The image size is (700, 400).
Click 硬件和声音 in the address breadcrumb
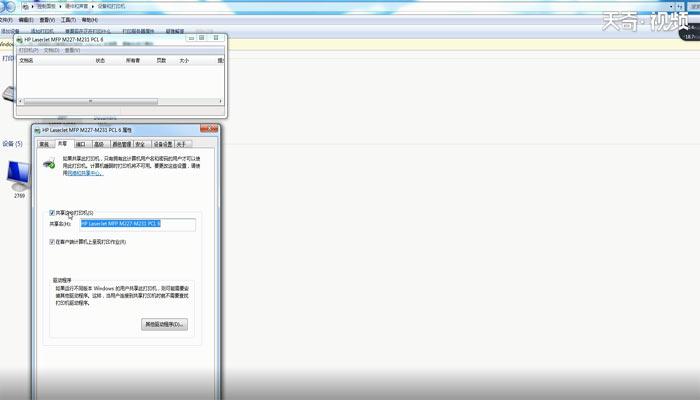tap(77, 7)
